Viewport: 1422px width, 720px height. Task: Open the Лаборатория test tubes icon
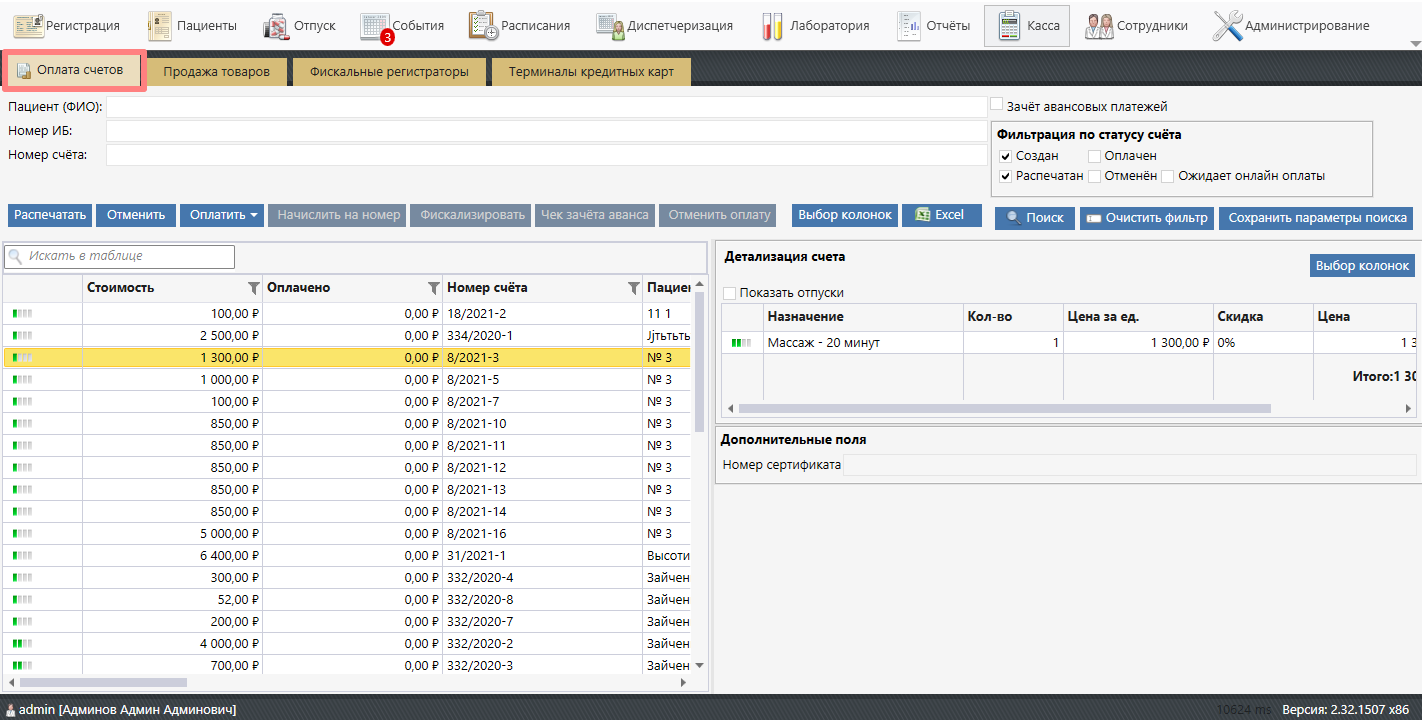tap(772, 26)
